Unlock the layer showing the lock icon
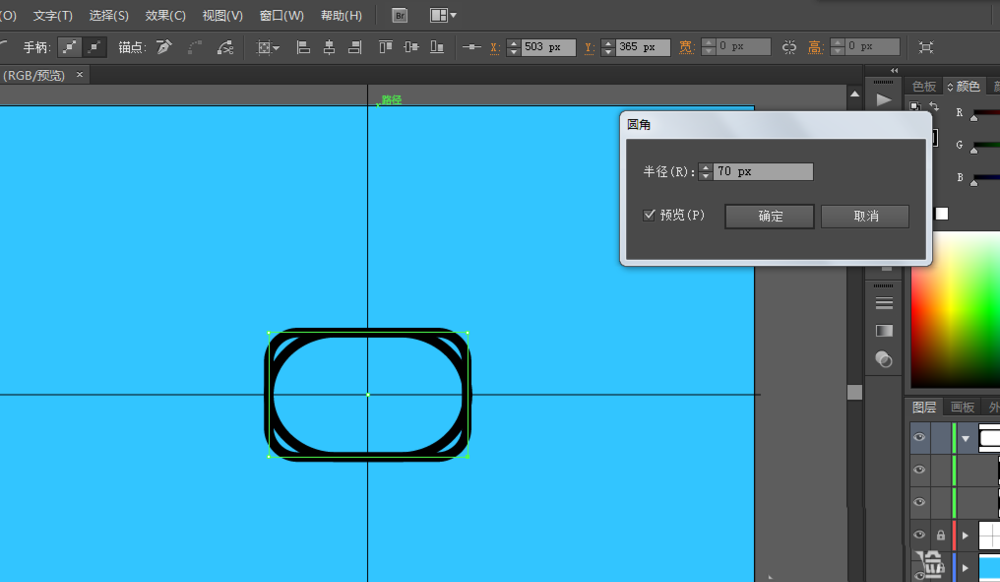The height and width of the screenshot is (582, 1000). tap(941, 534)
